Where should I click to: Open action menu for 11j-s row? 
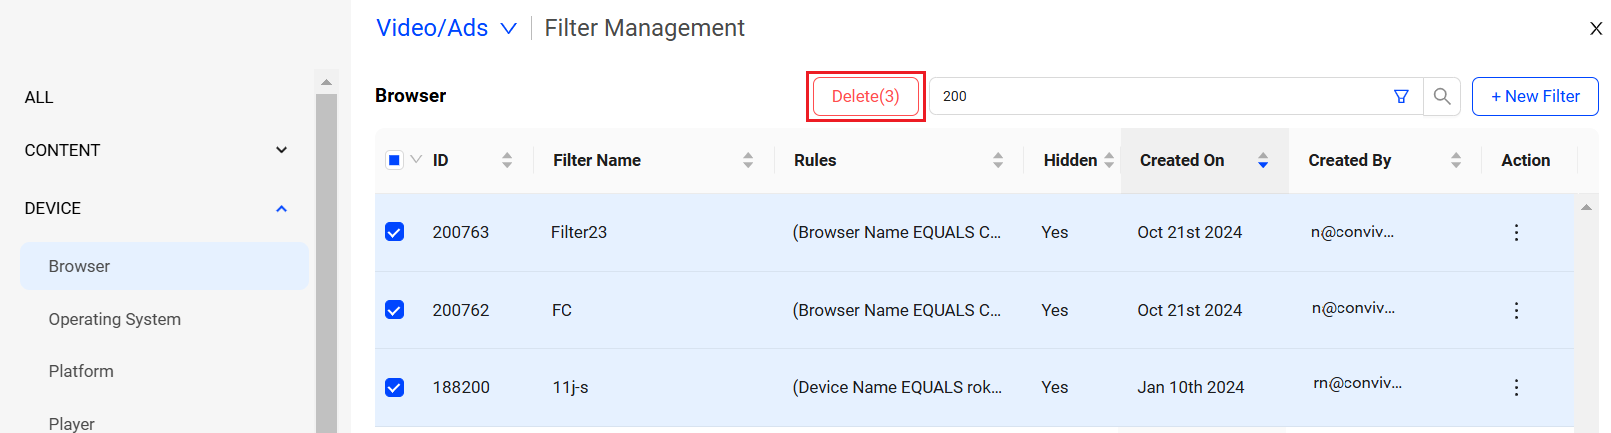point(1516,387)
